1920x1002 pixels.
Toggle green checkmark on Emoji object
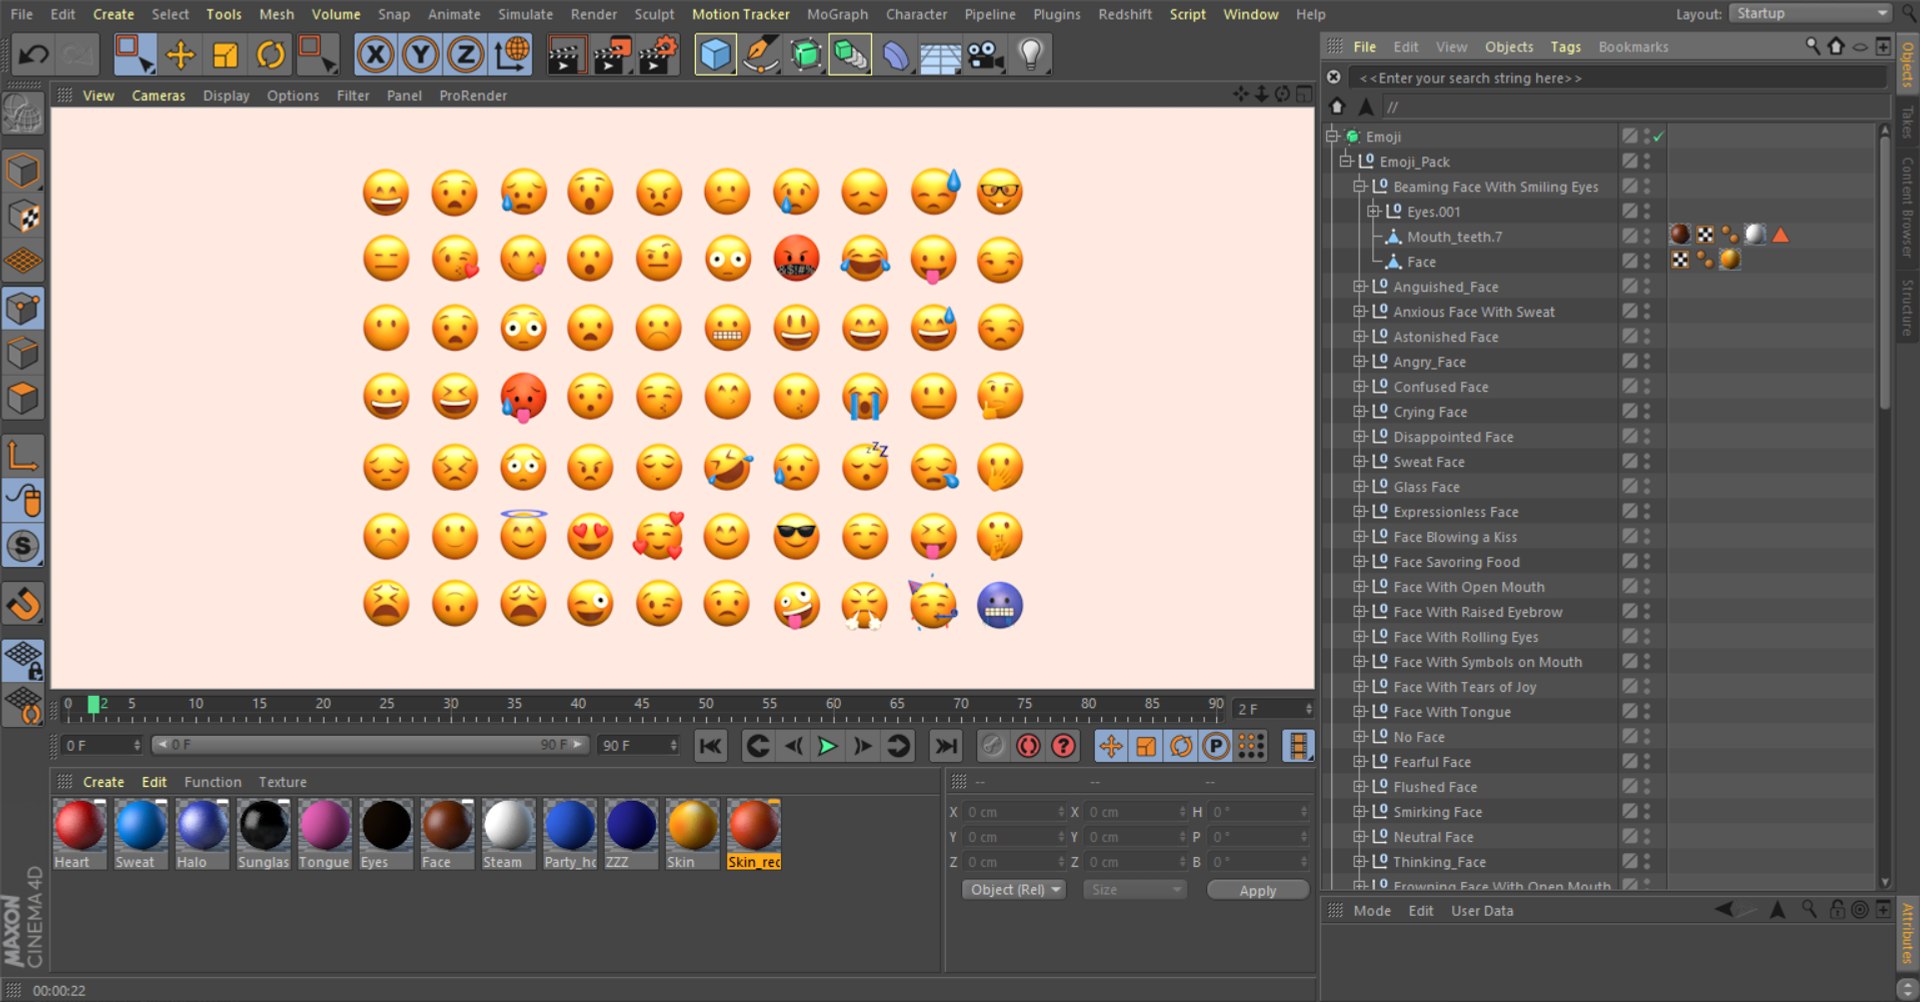coord(1658,136)
